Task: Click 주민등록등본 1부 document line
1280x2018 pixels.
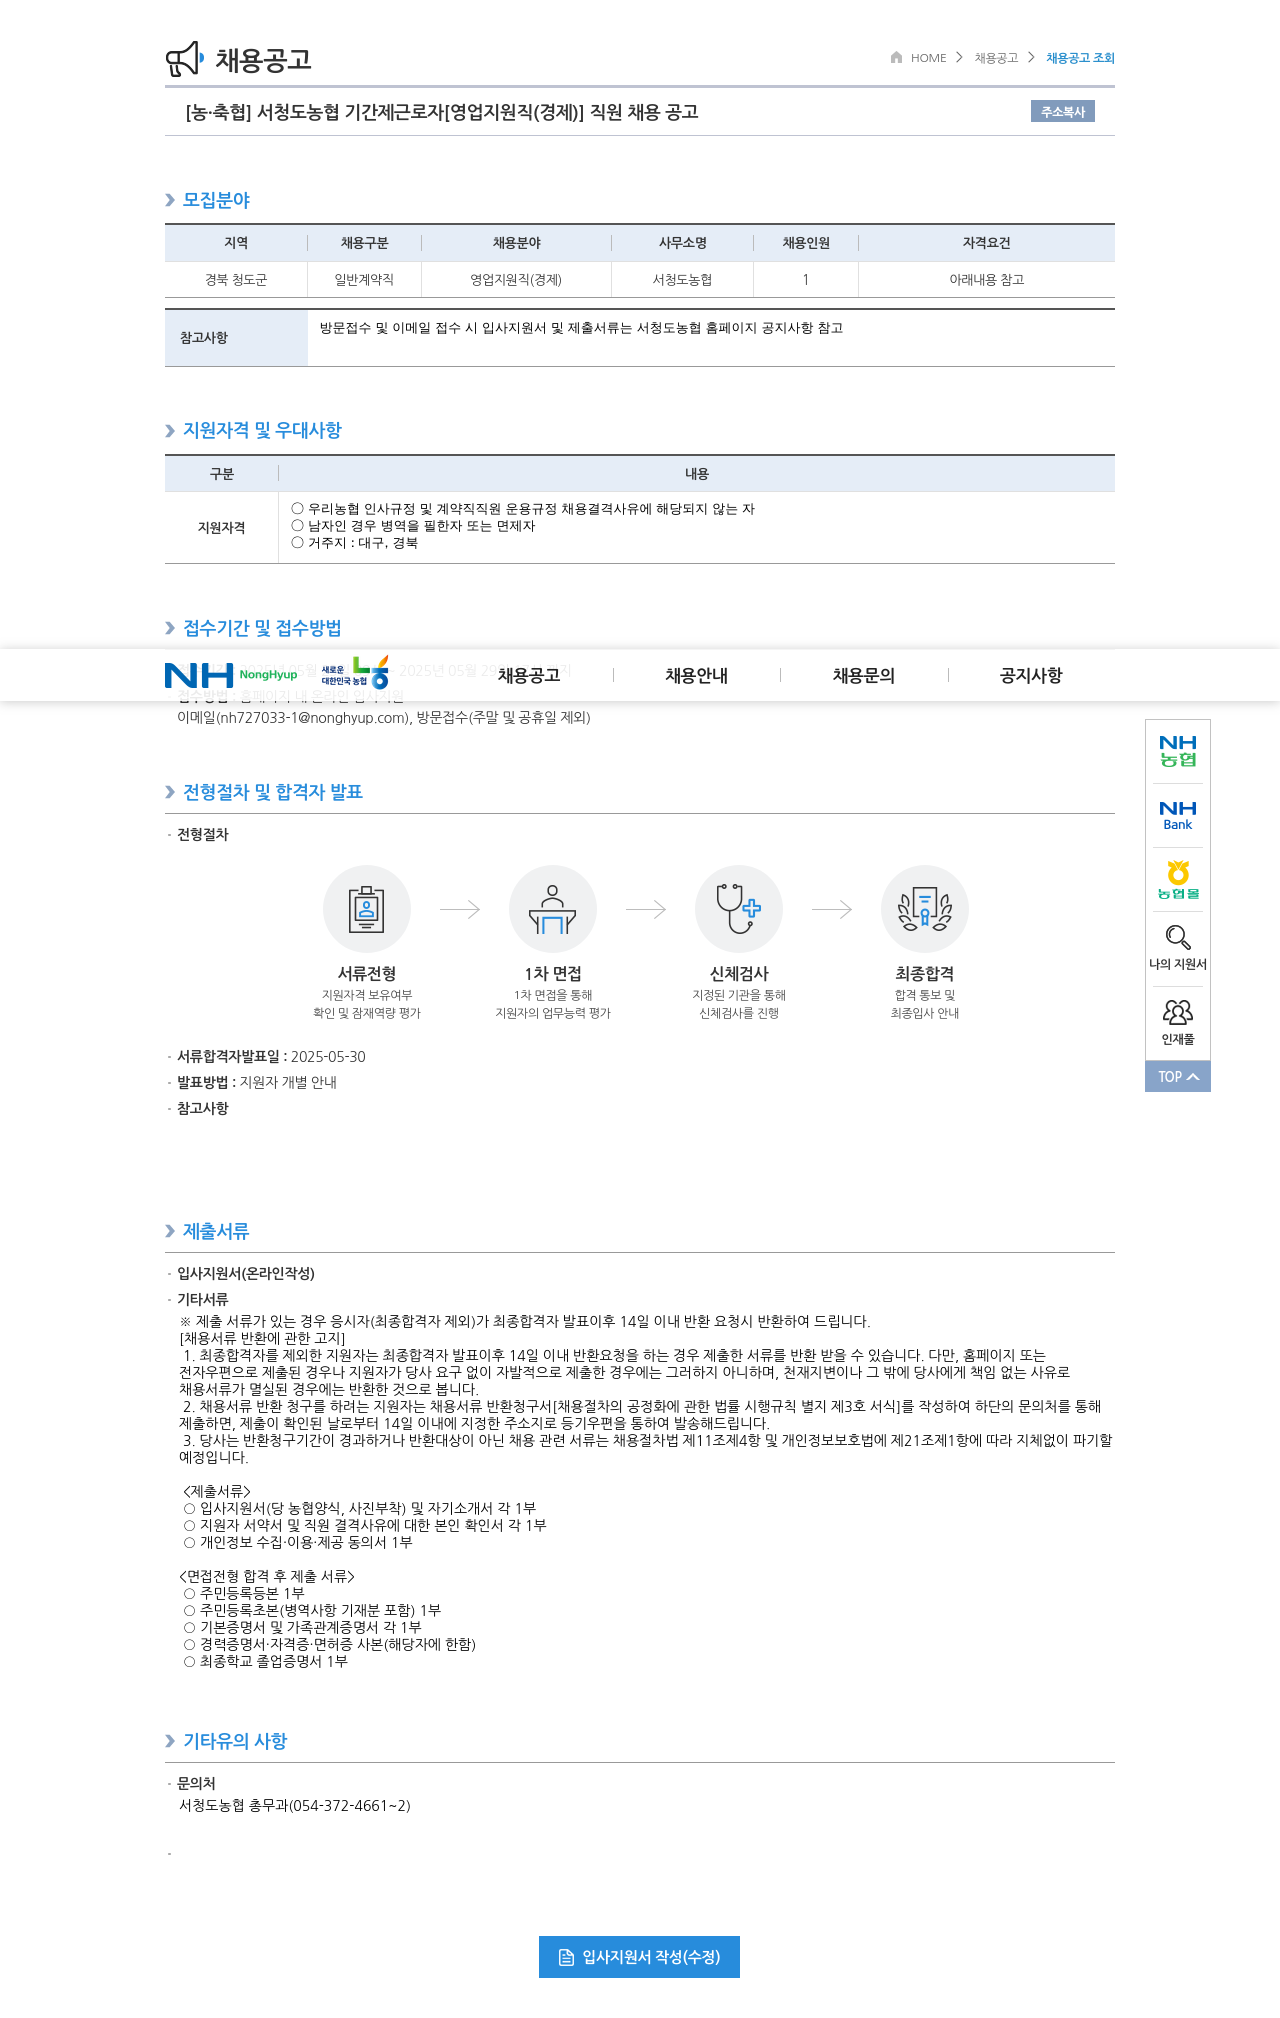Action: coord(244,1593)
